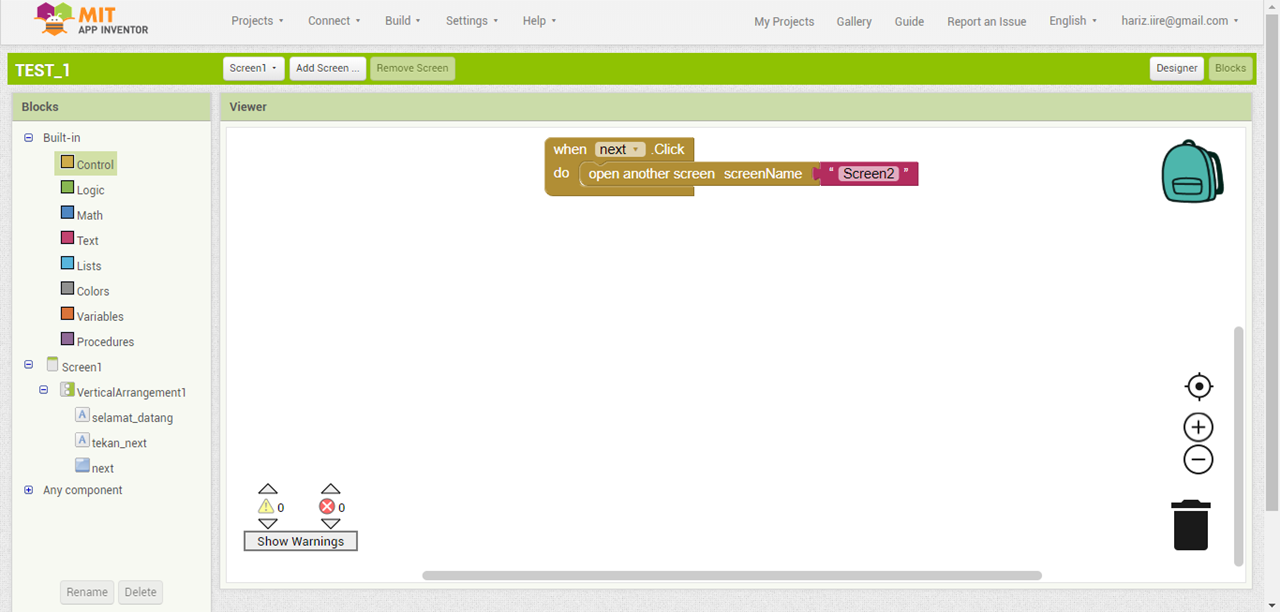Open the backpack icon in the viewer
Image resolution: width=1280 pixels, height=612 pixels.
[1191, 172]
